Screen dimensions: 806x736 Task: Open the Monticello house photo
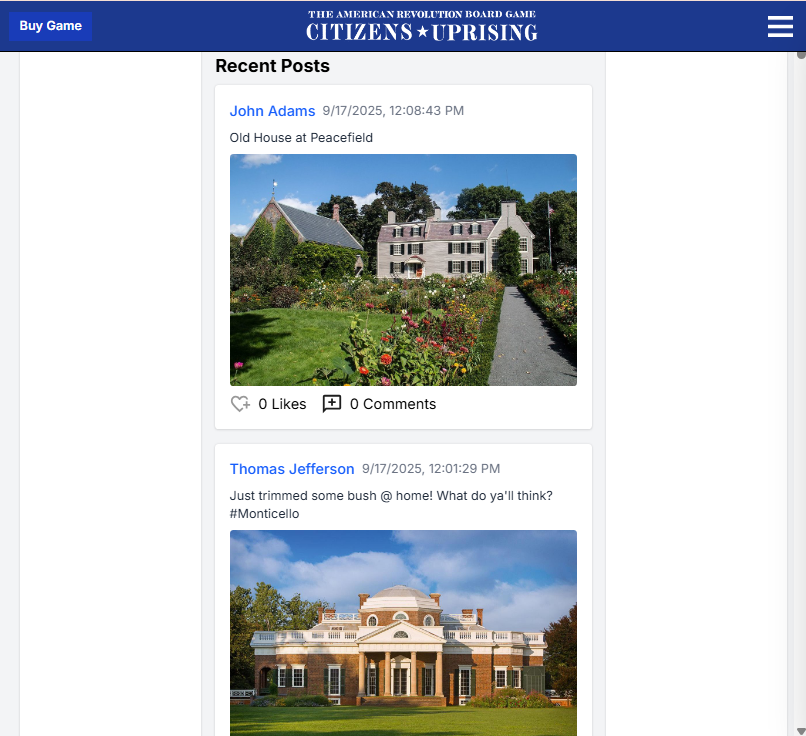point(404,633)
